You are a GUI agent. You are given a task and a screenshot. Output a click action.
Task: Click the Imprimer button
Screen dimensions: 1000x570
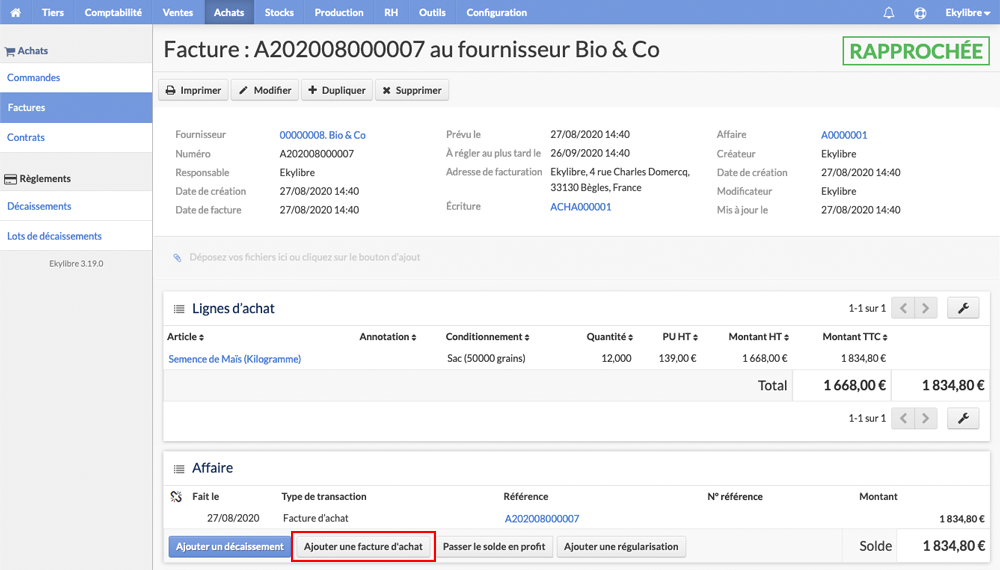(193, 91)
